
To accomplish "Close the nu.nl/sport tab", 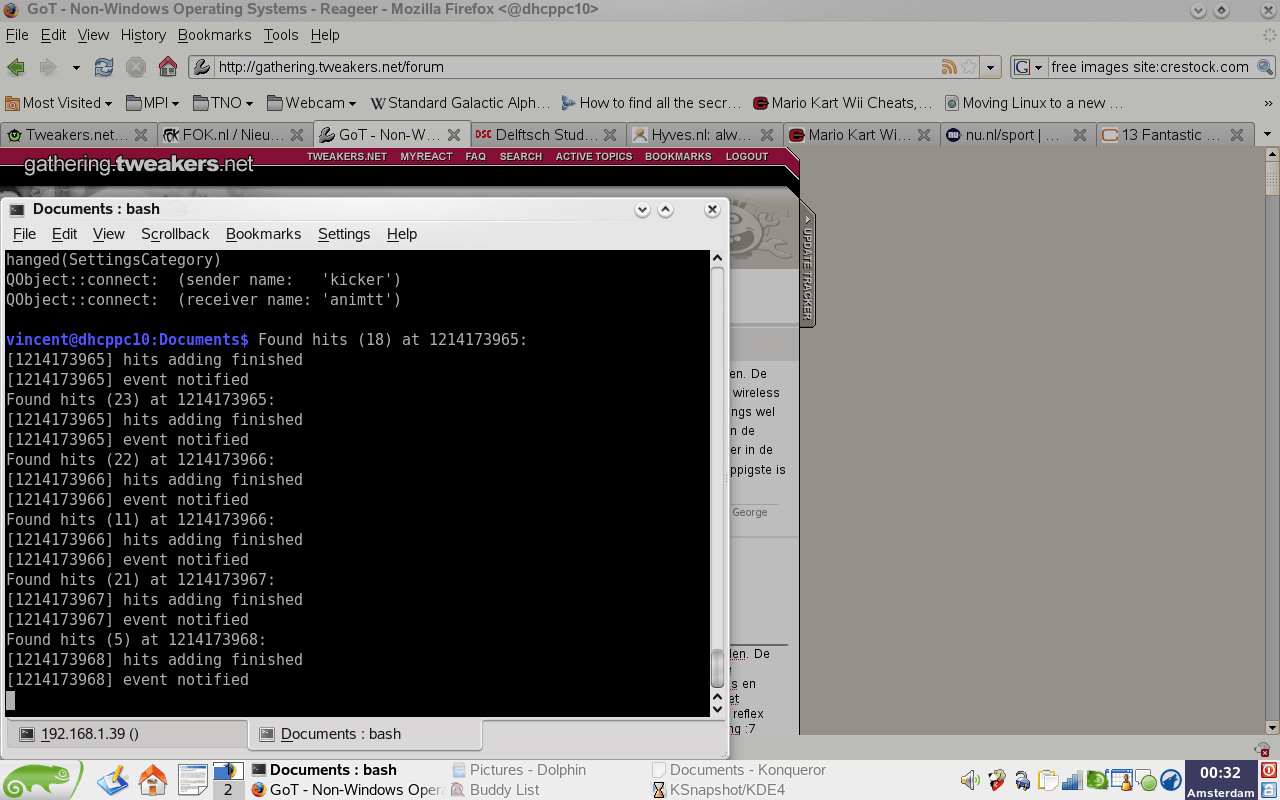I will 1079,135.
